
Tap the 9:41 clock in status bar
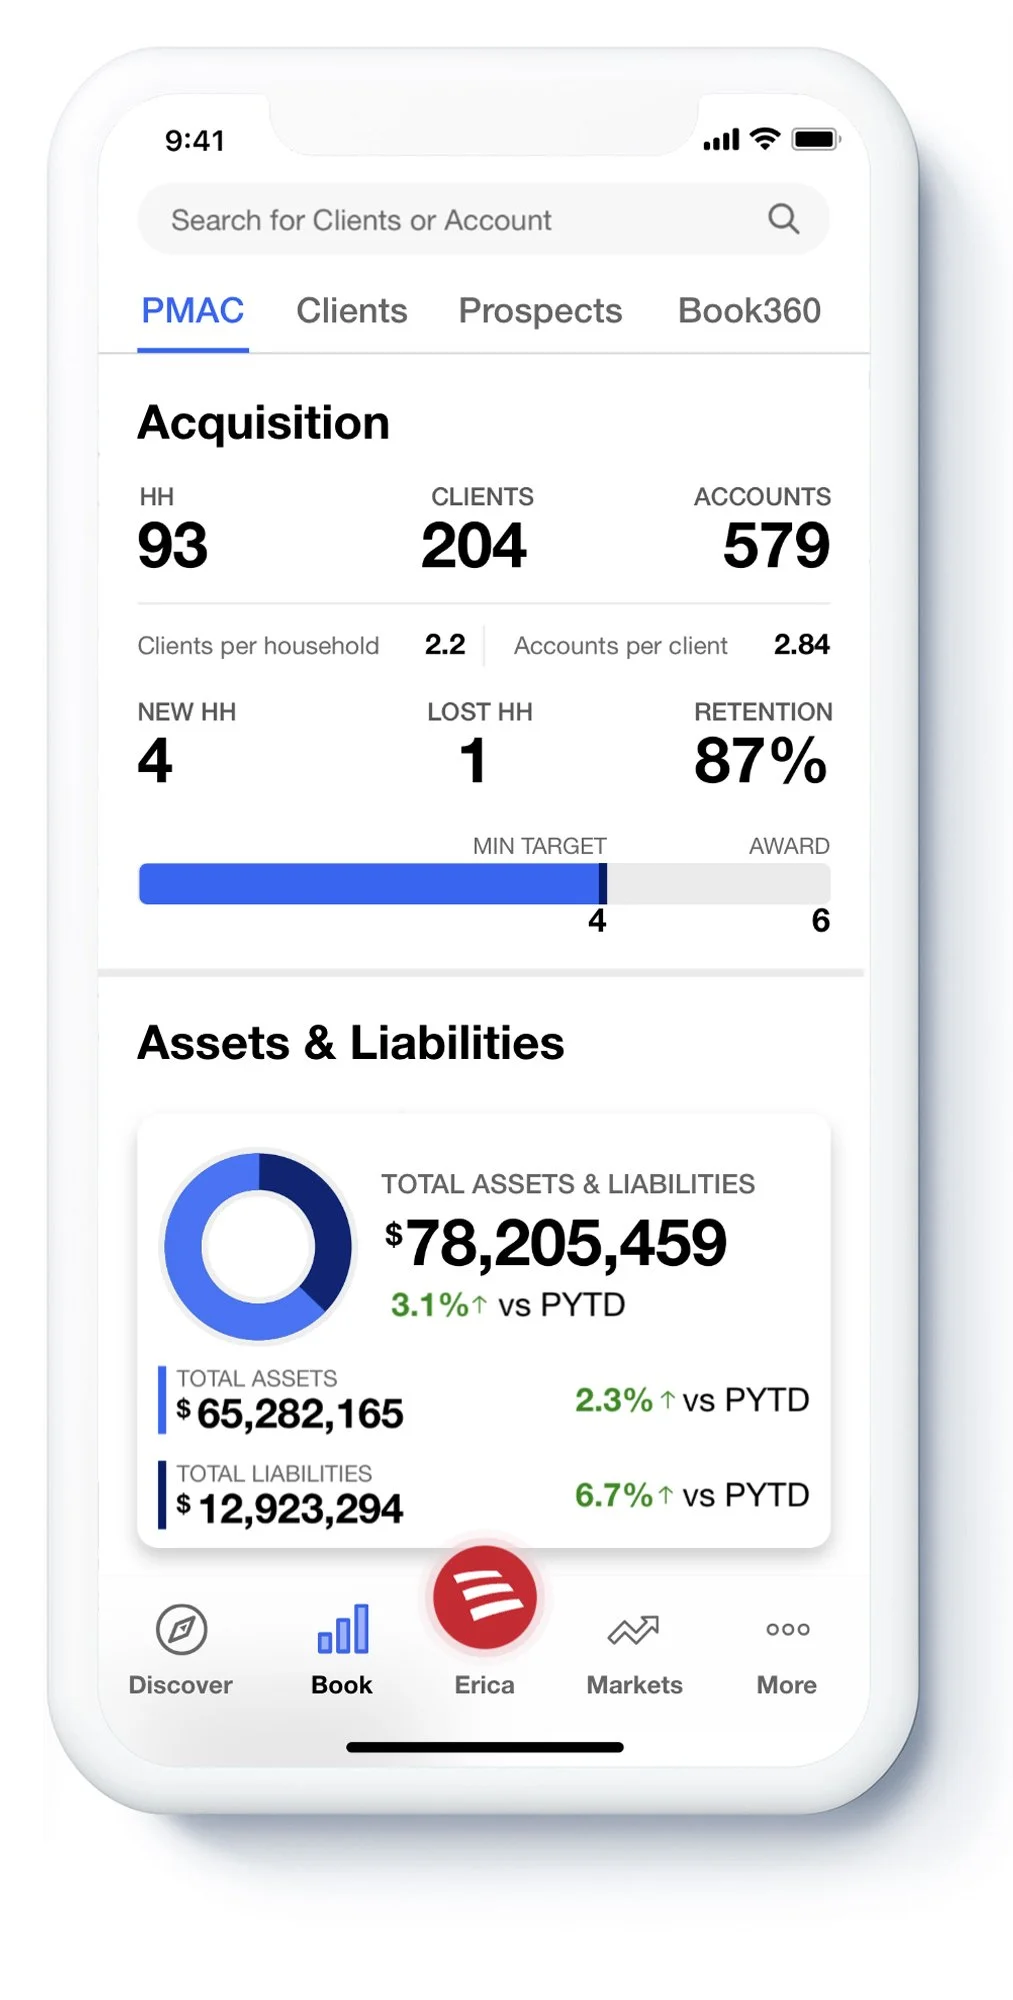195,140
